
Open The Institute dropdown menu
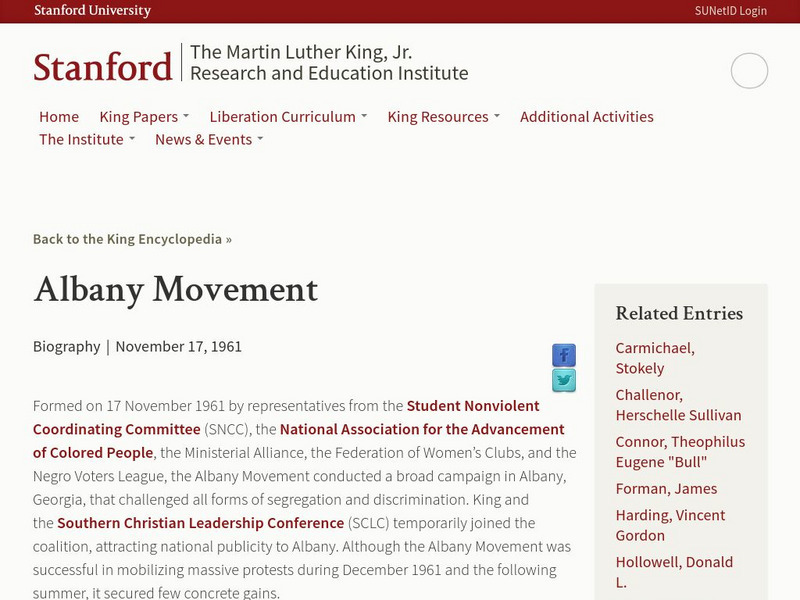tap(81, 139)
